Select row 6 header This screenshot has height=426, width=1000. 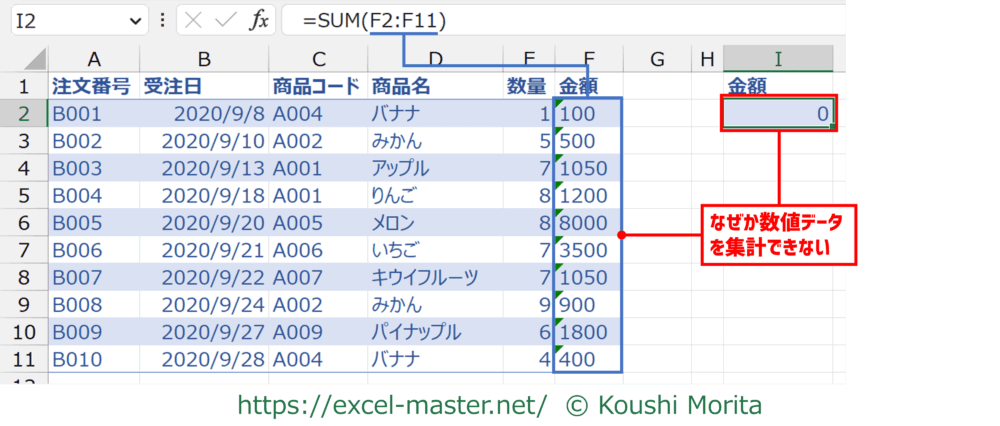coord(24,223)
